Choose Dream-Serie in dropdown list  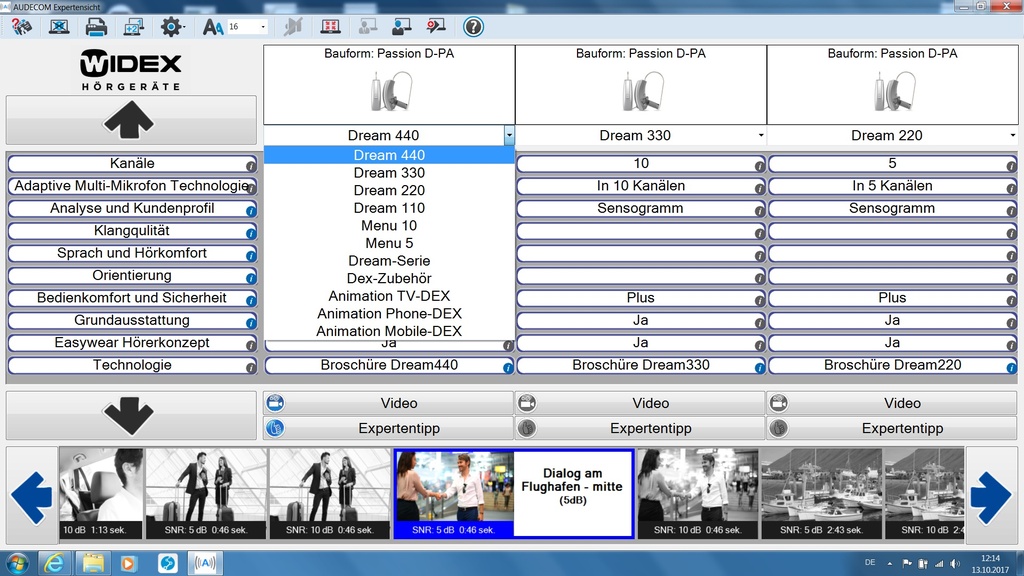[x=389, y=261]
